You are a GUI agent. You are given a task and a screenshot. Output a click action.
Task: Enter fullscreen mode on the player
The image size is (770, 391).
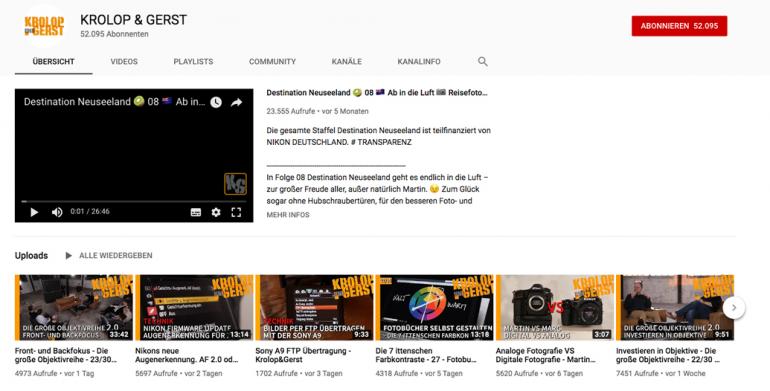click(236, 212)
